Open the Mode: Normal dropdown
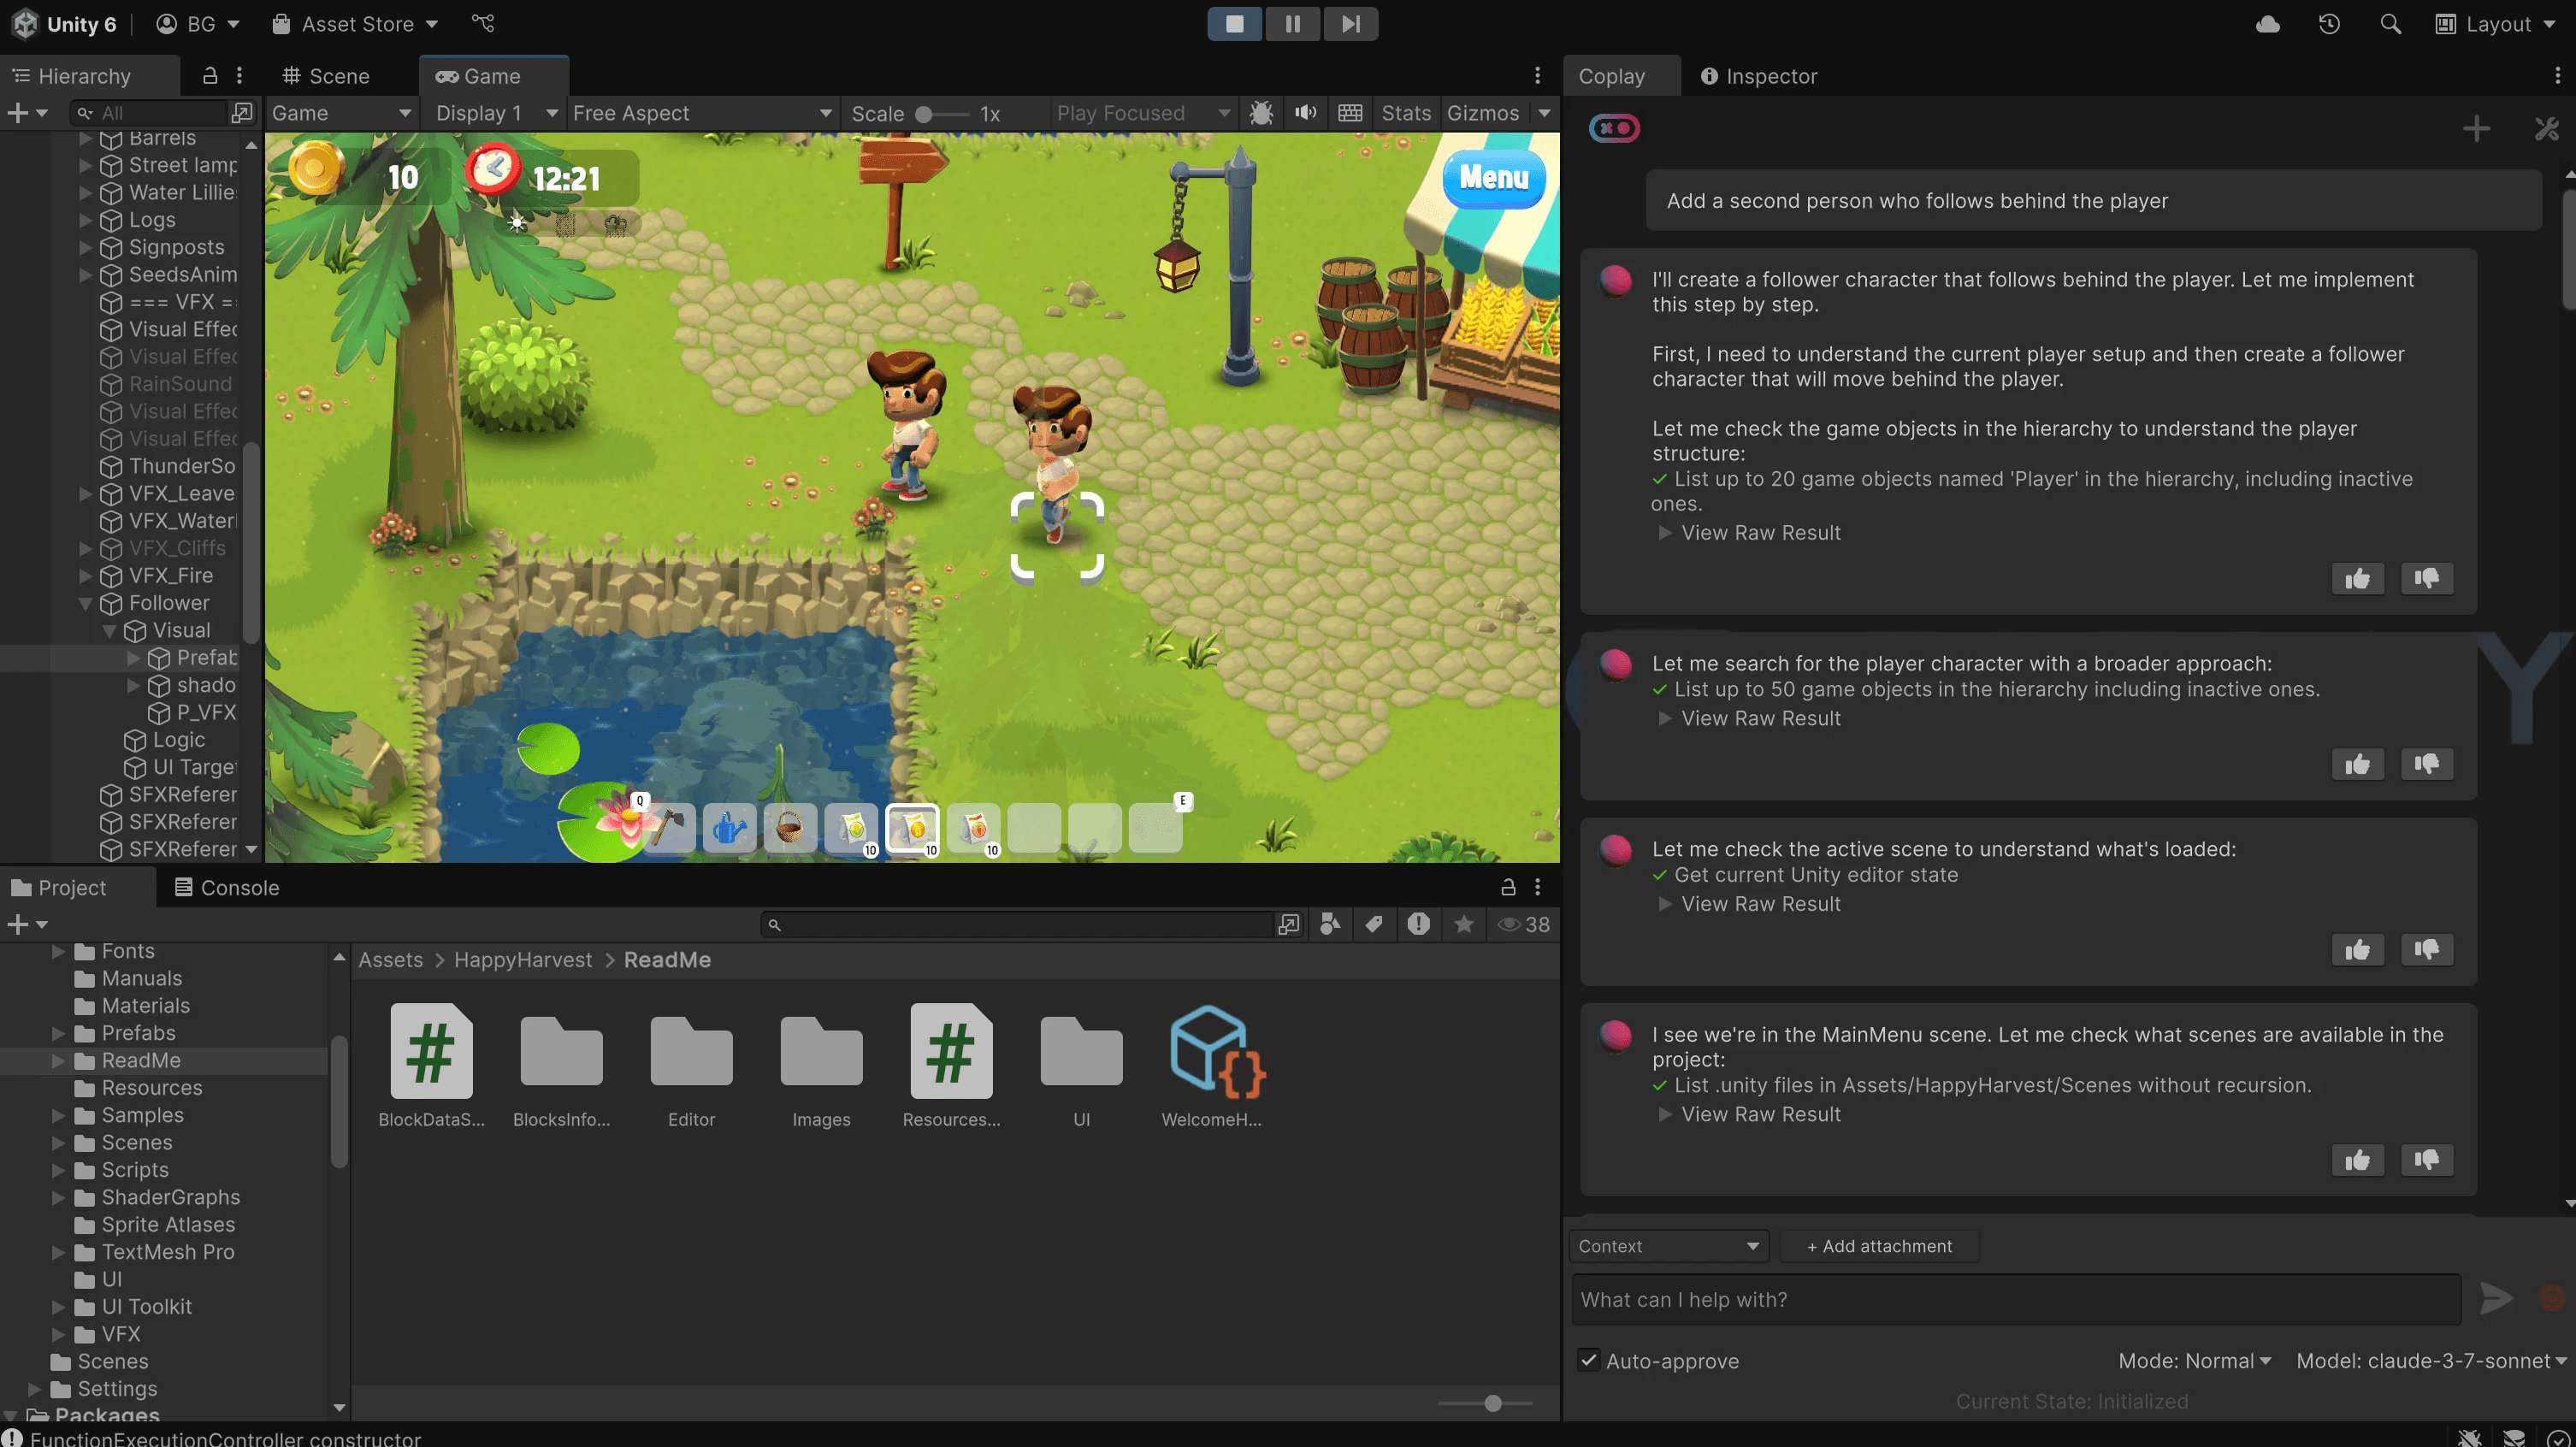Screen dimensions: 2576x1447 click(2194, 1360)
